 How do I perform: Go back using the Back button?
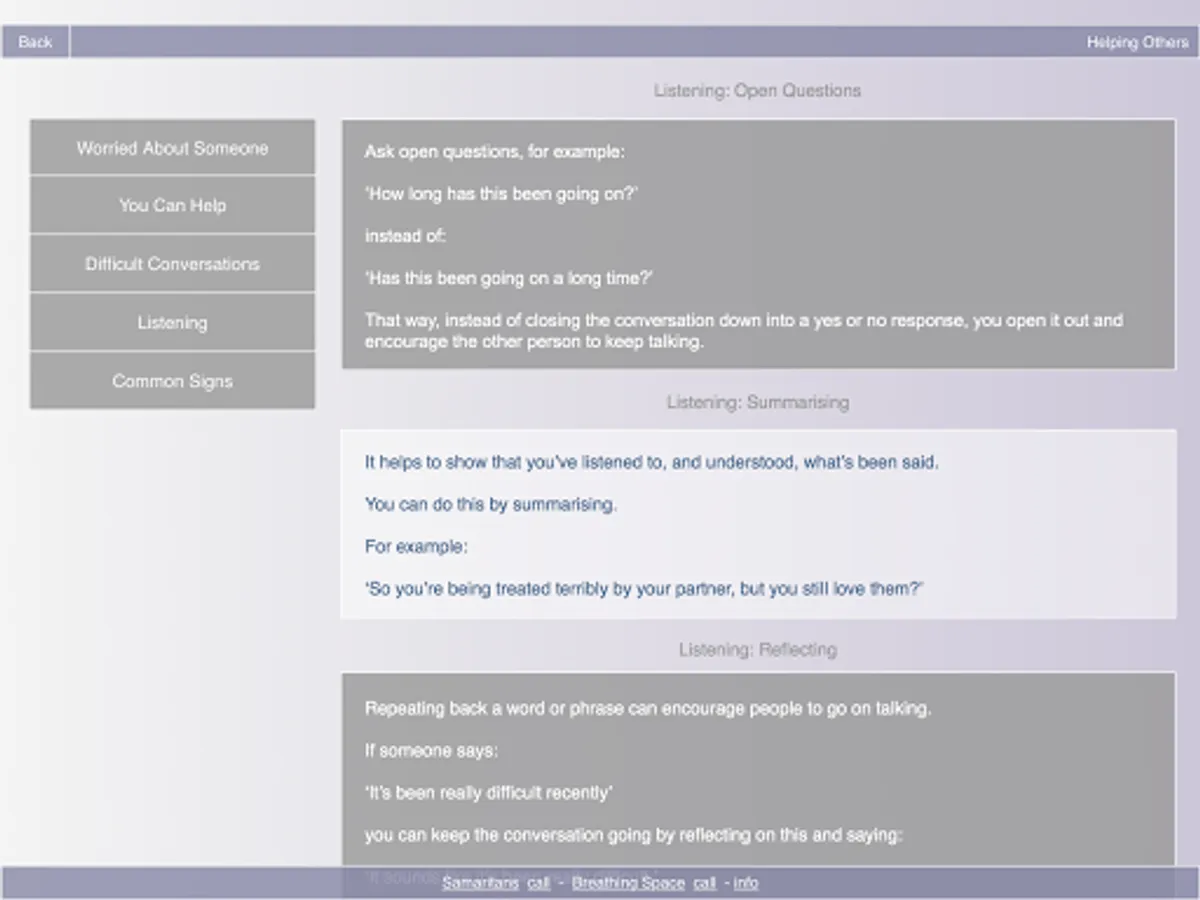coord(35,42)
